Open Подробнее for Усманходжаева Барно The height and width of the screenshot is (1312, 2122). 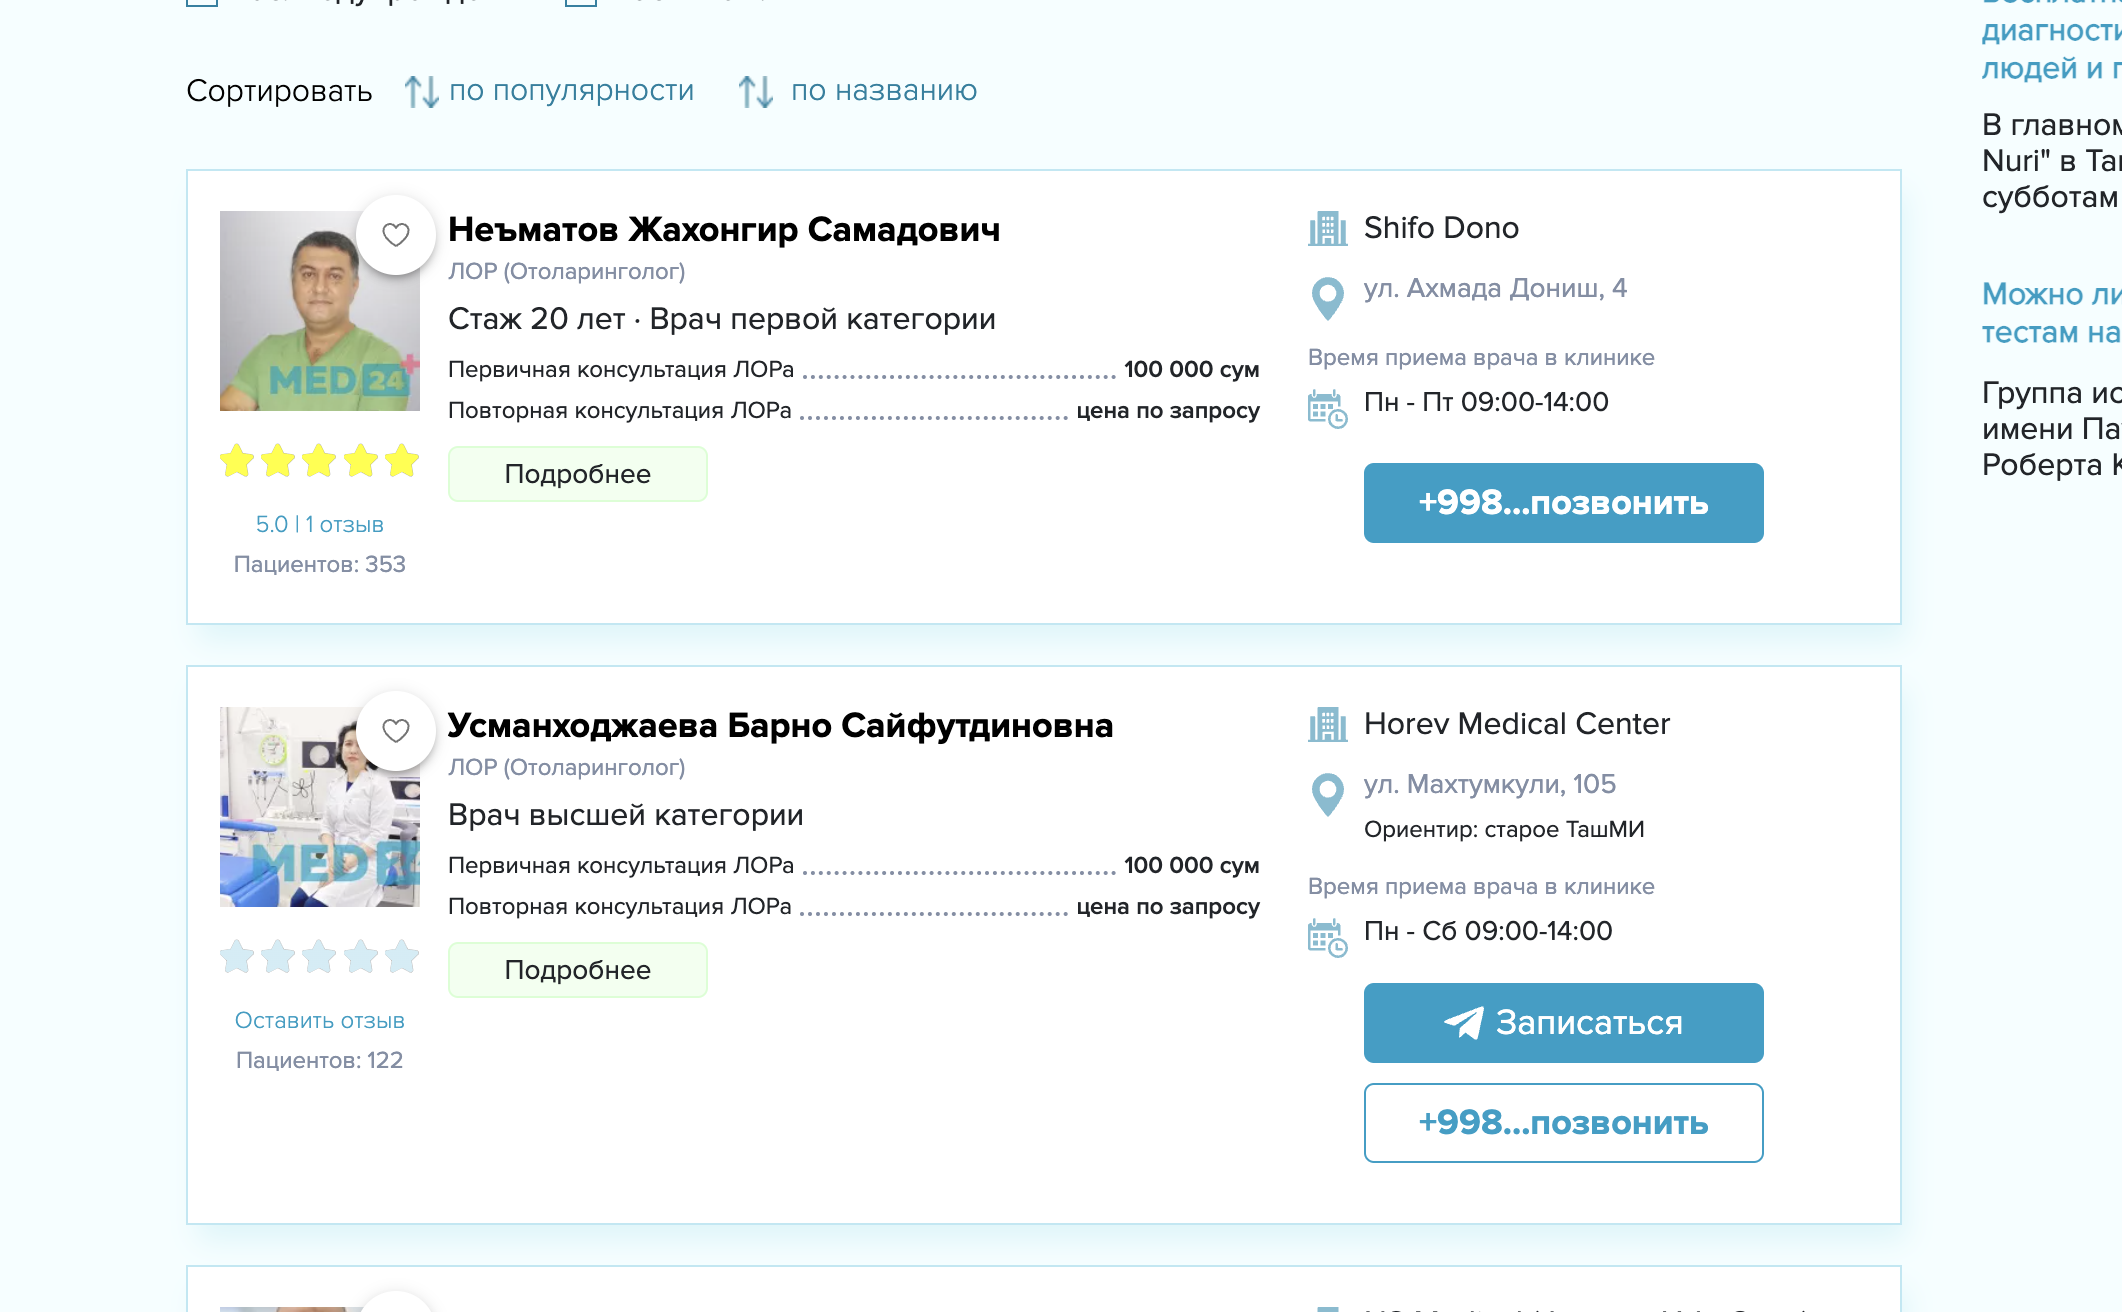pyautogui.click(x=577, y=970)
